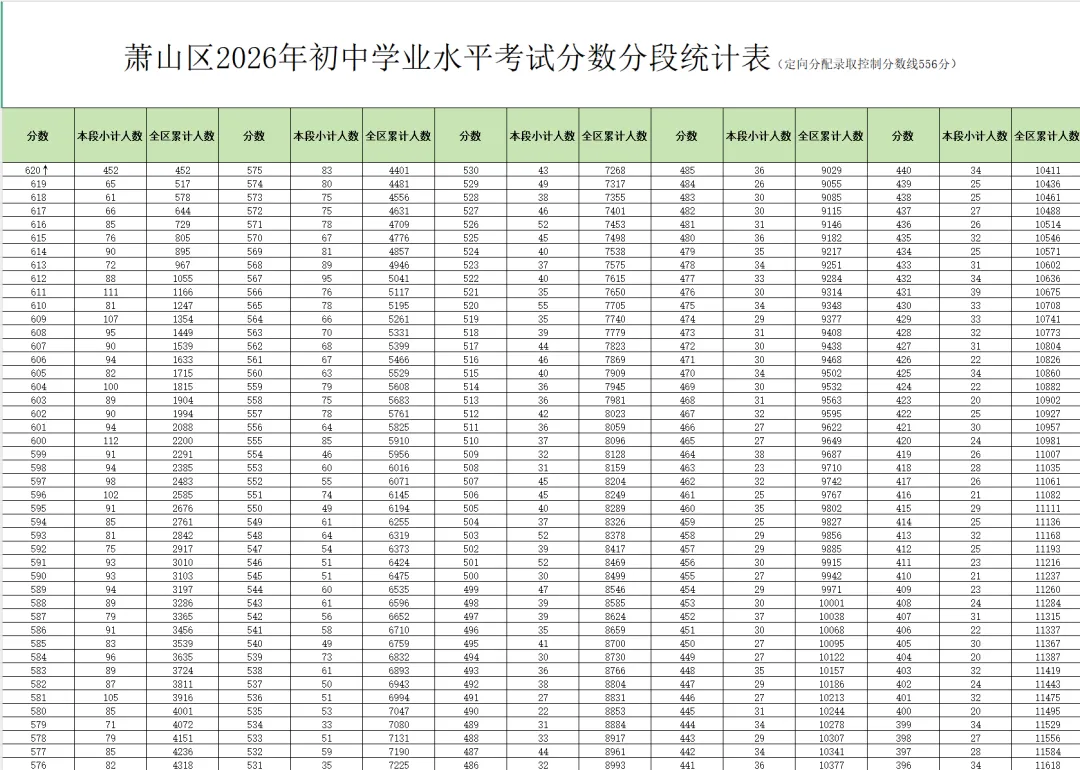This screenshot has width=1080, height=770.
Task: Select score cell 531
Action: coord(254,764)
